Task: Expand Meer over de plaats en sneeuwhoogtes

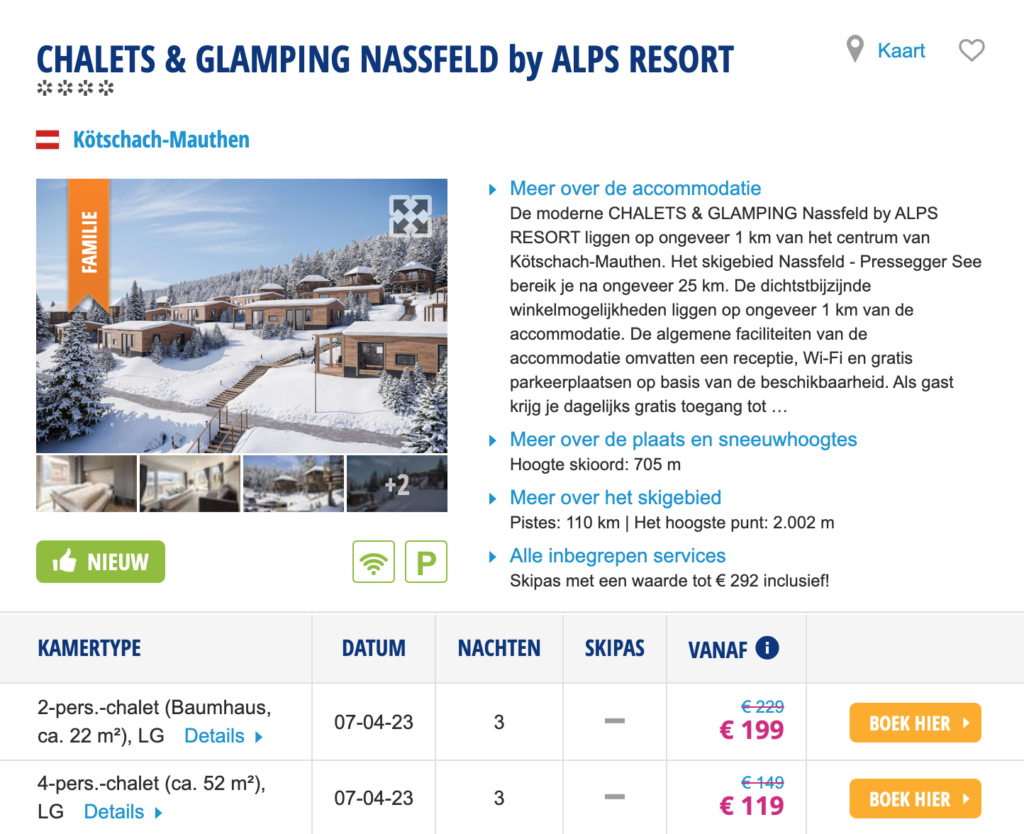Action: 683,440
